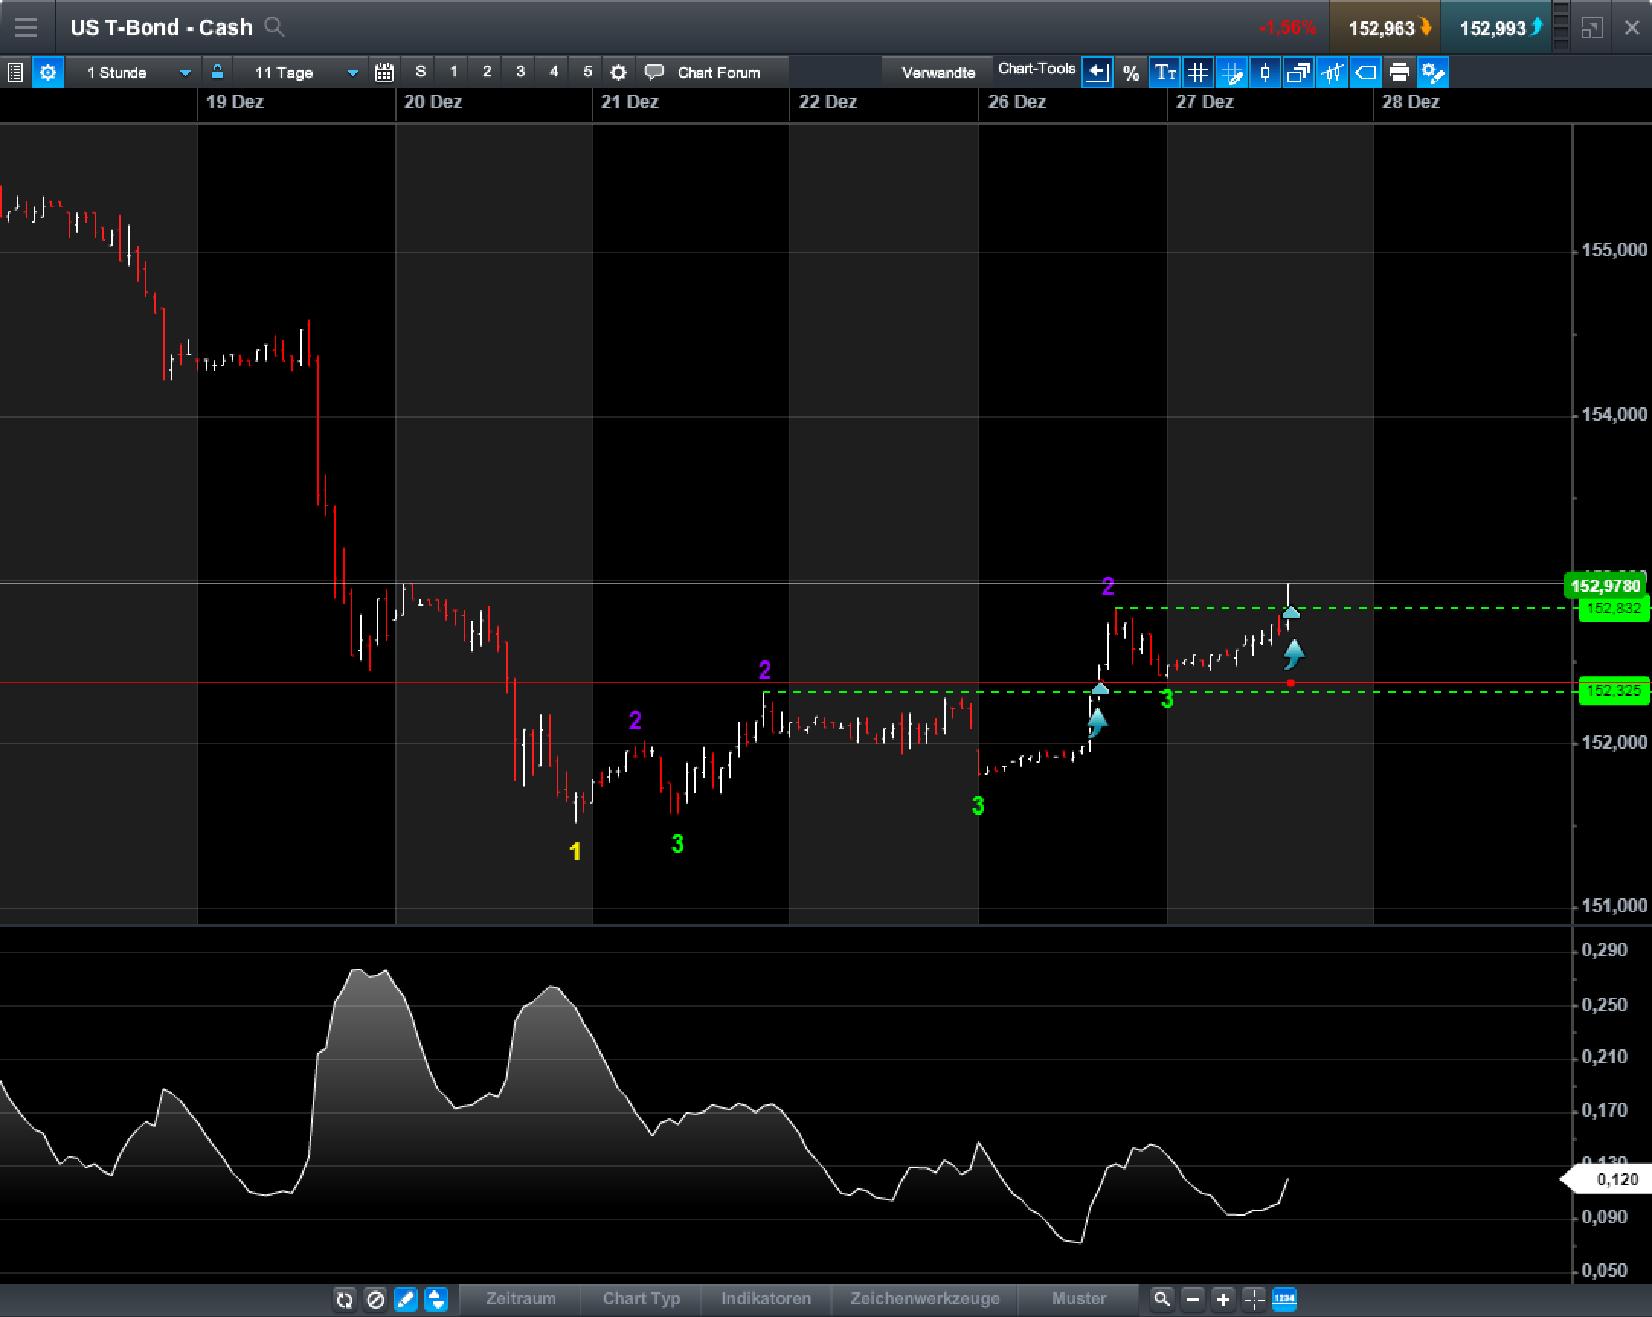Click the zoom out minus control
1652x1317 pixels.
pyautogui.click(x=1192, y=1300)
